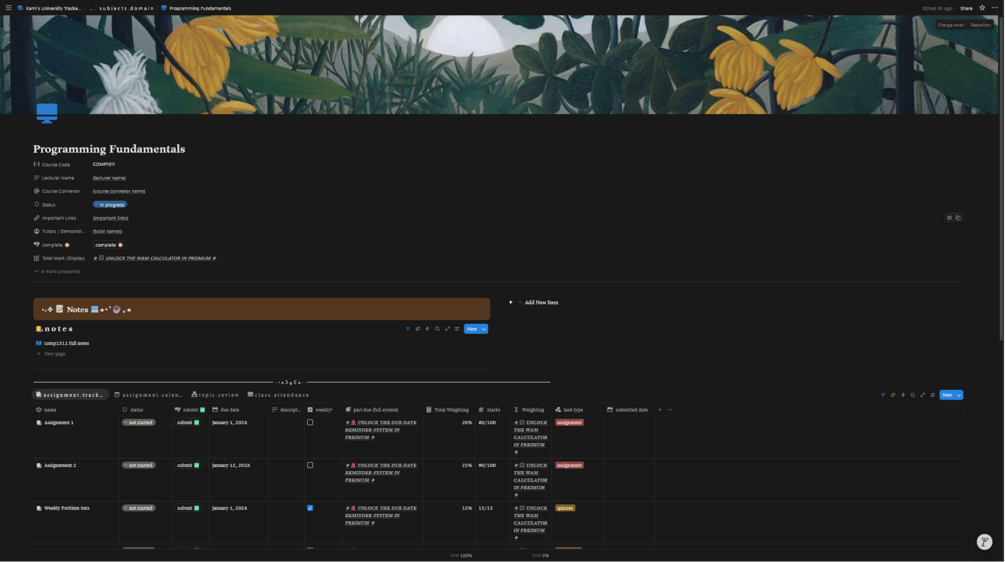This screenshot has height=562, width=1005.
Task: Add a new property column to table
Action: point(660,409)
